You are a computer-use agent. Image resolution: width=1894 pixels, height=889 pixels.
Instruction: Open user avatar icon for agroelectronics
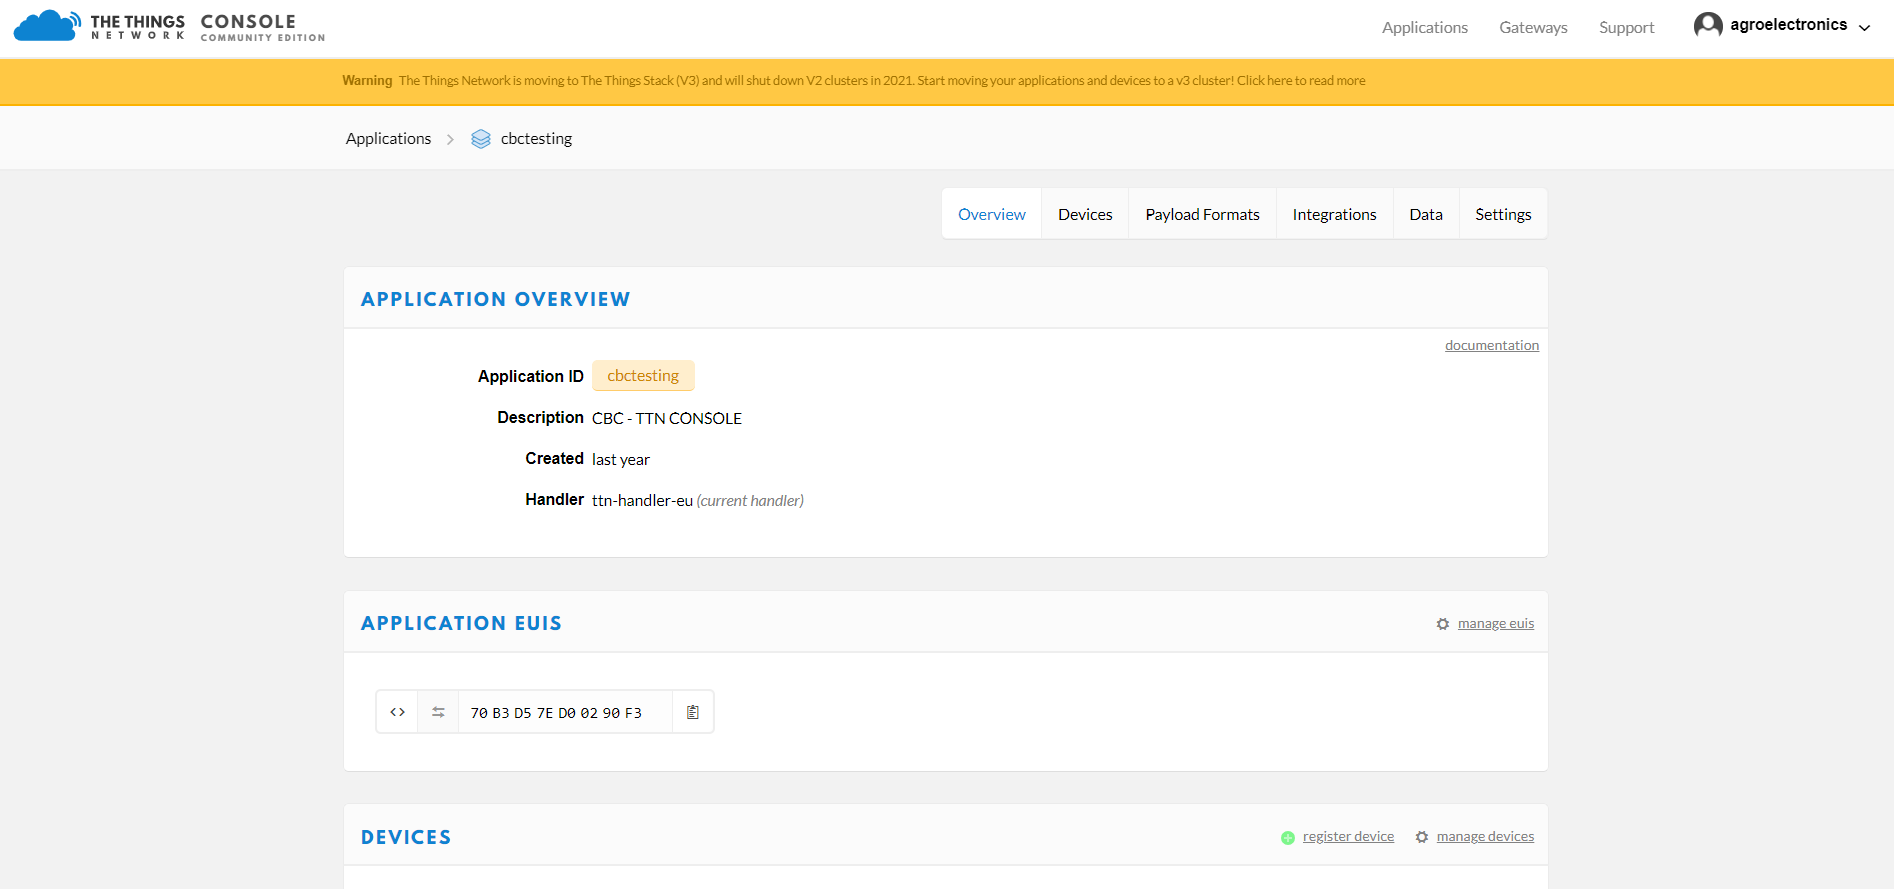[x=1708, y=25]
